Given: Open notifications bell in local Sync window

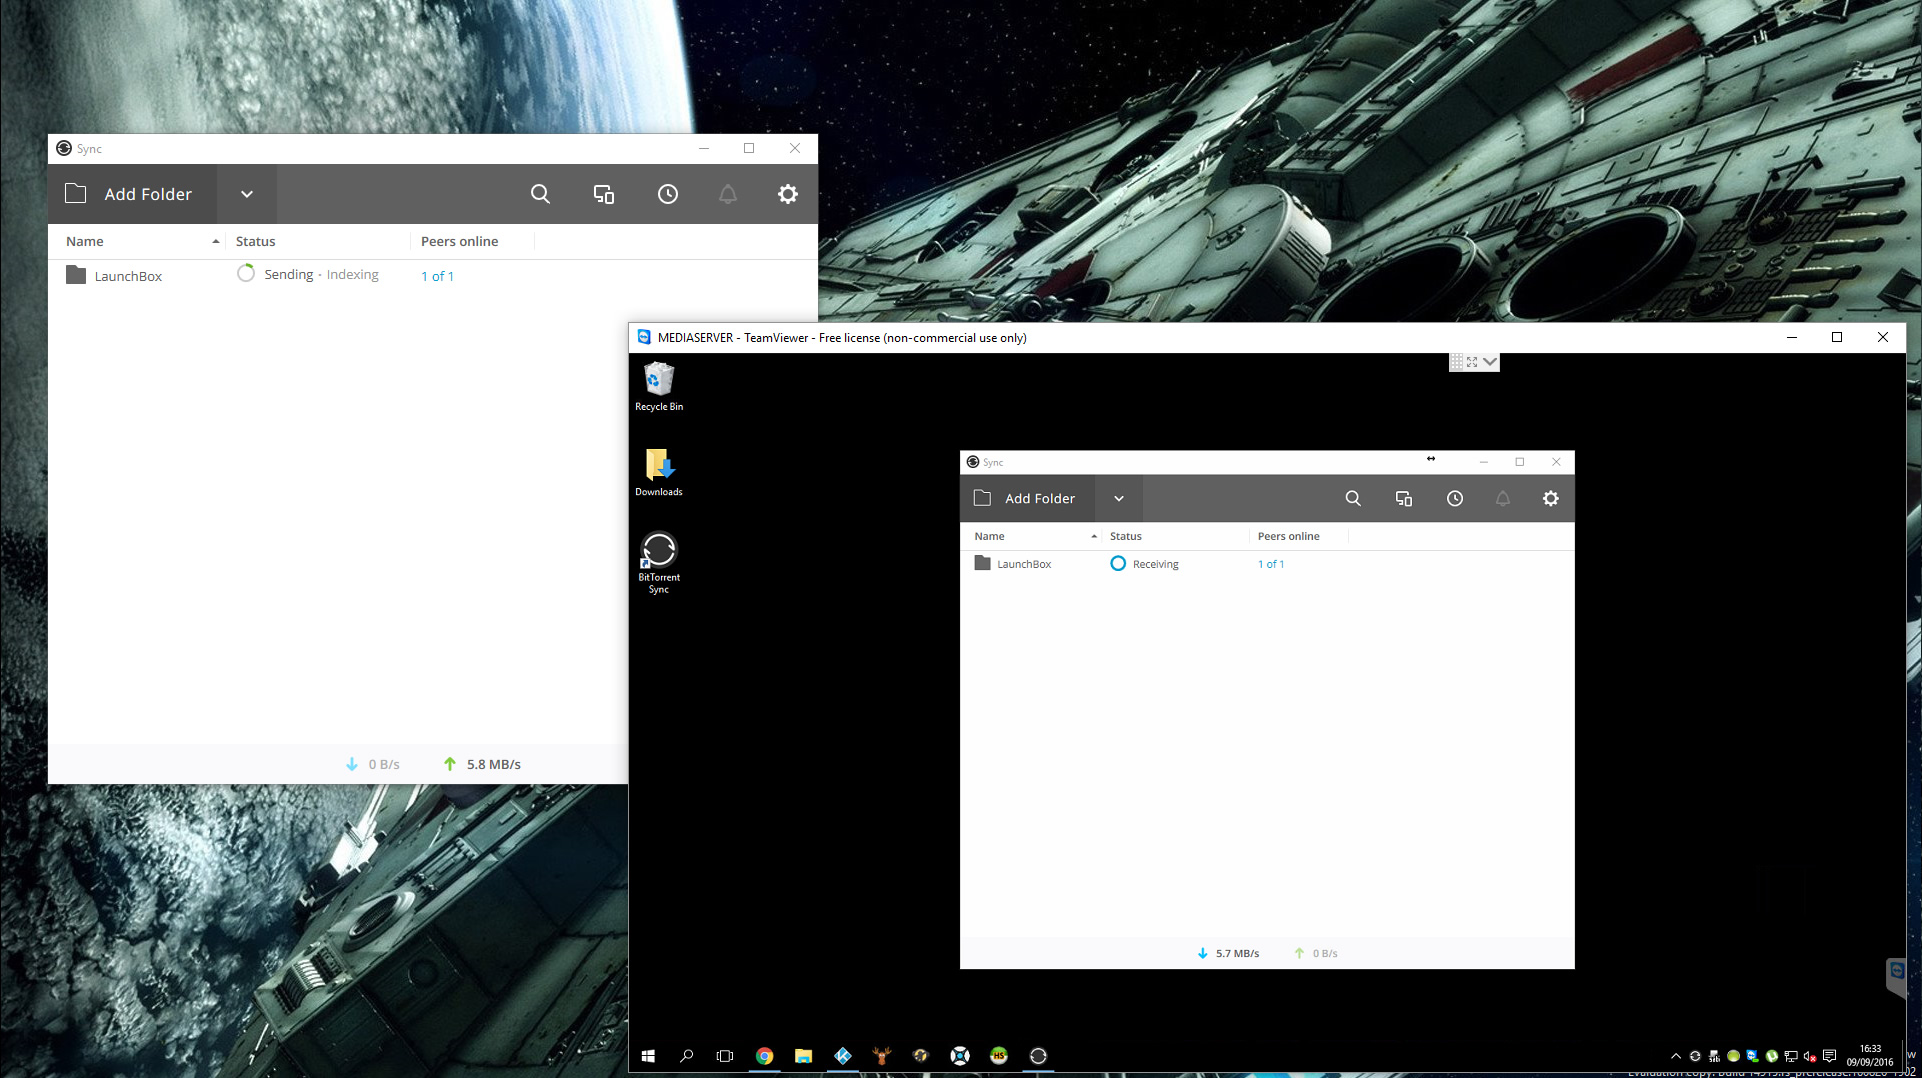Looking at the screenshot, I should click(x=728, y=194).
